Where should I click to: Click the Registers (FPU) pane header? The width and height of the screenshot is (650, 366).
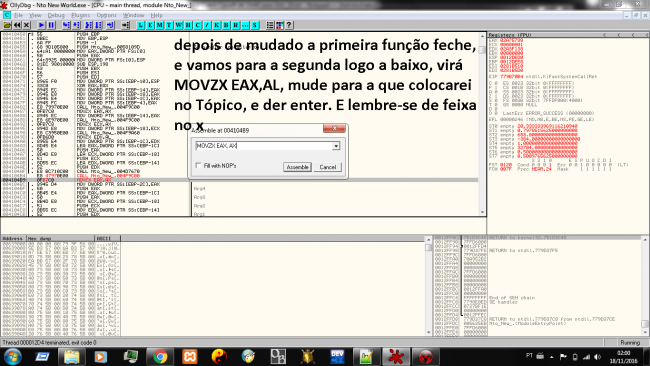click(x=568, y=35)
